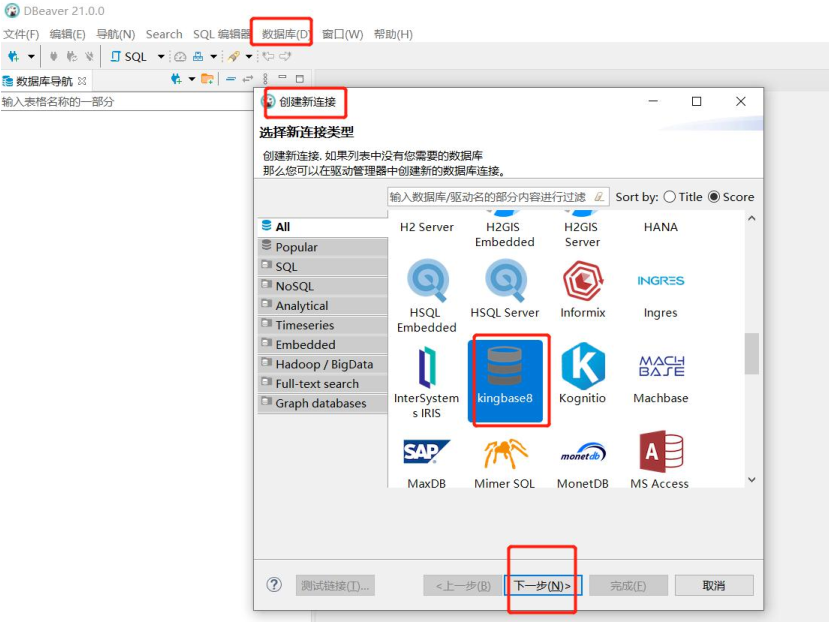Open the 文件(F) menu
The image size is (829, 625).
[21, 34]
